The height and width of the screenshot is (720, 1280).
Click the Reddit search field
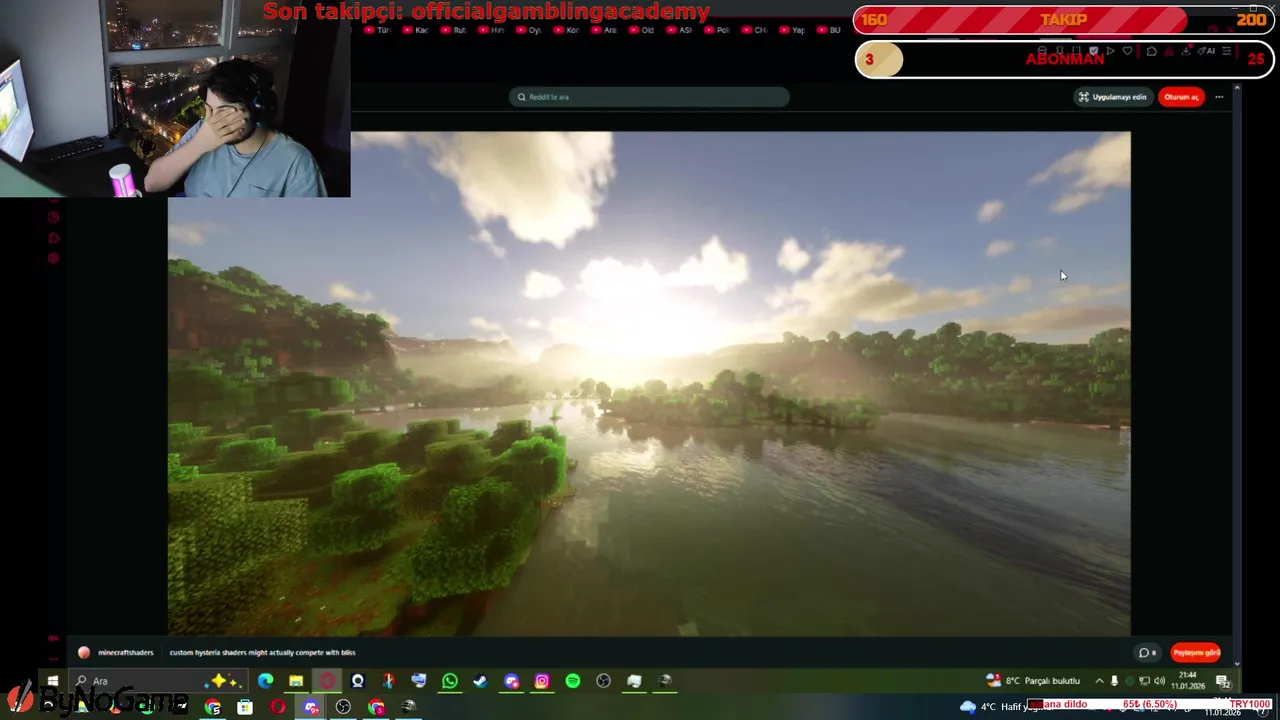click(x=649, y=97)
